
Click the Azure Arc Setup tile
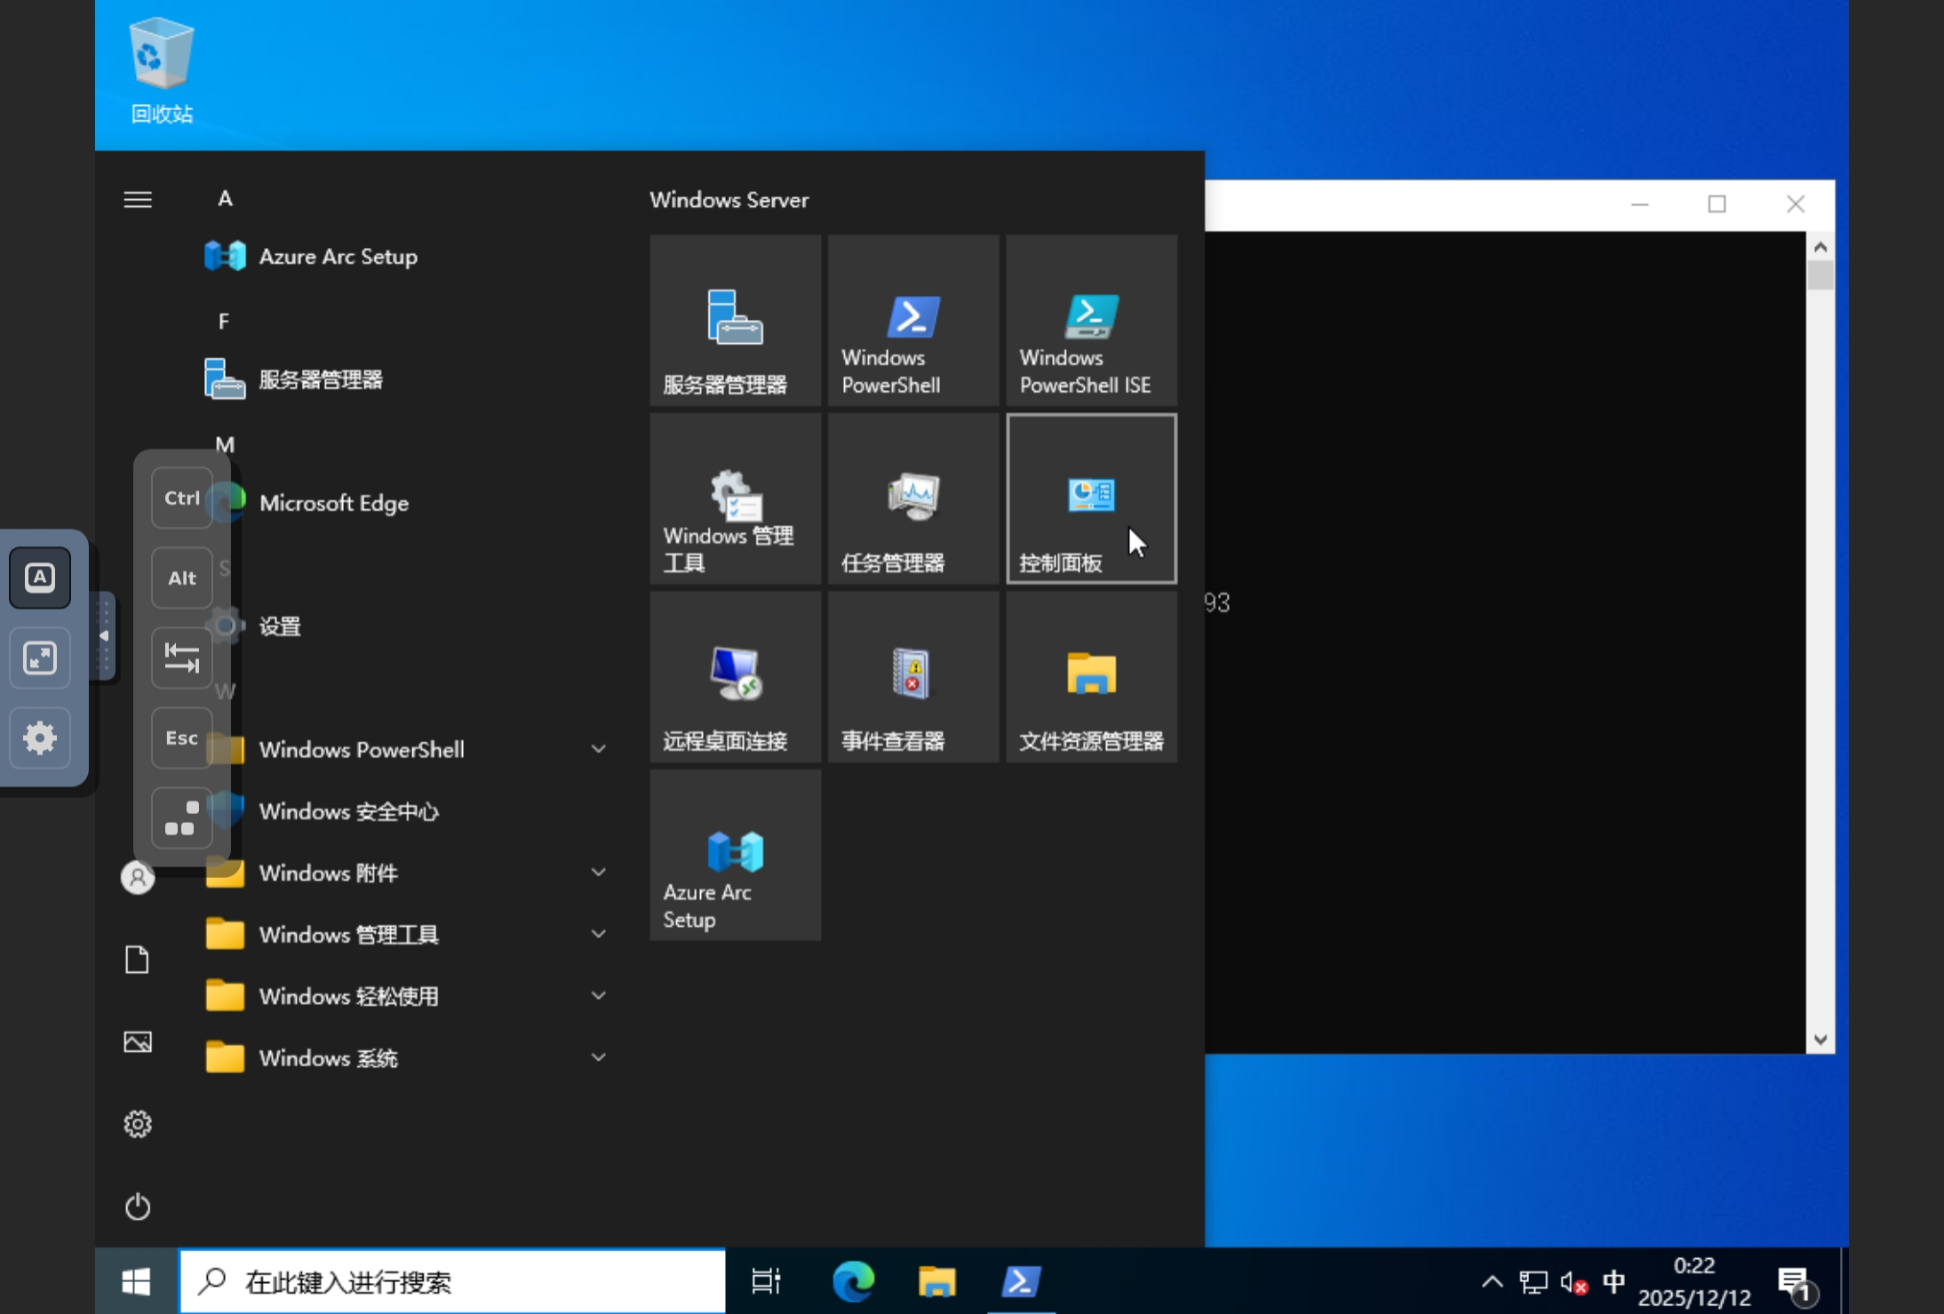click(735, 855)
